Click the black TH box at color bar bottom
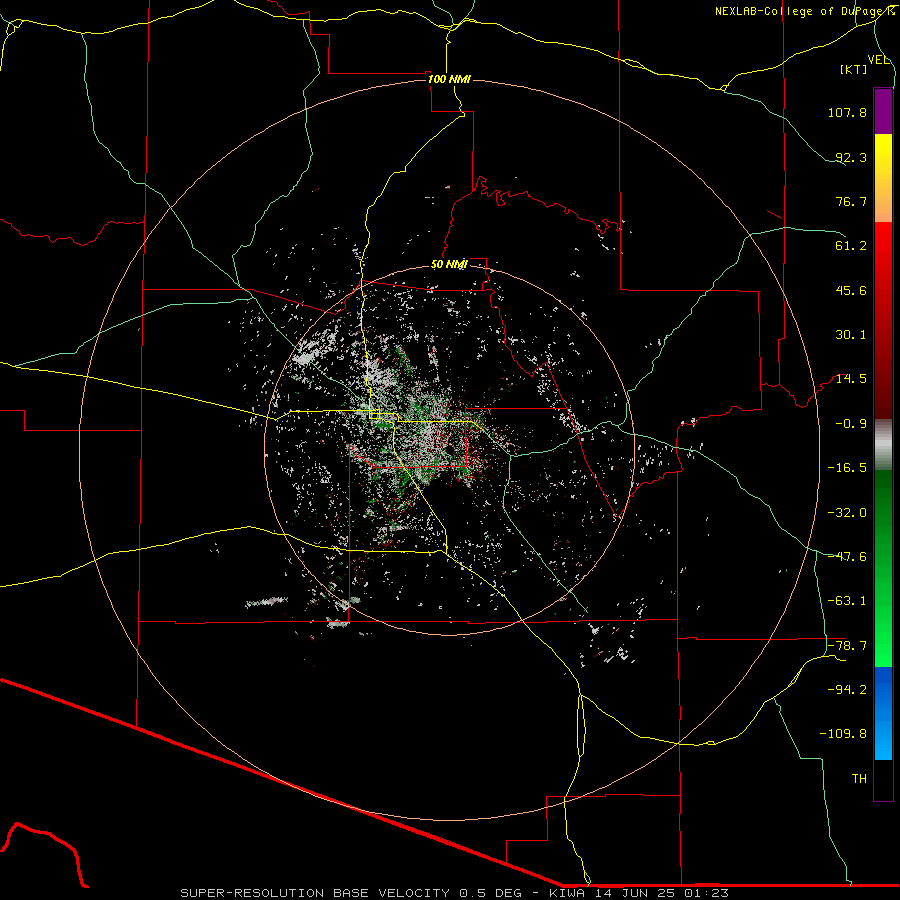The width and height of the screenshot is (900, 900). tap(883, 780)
